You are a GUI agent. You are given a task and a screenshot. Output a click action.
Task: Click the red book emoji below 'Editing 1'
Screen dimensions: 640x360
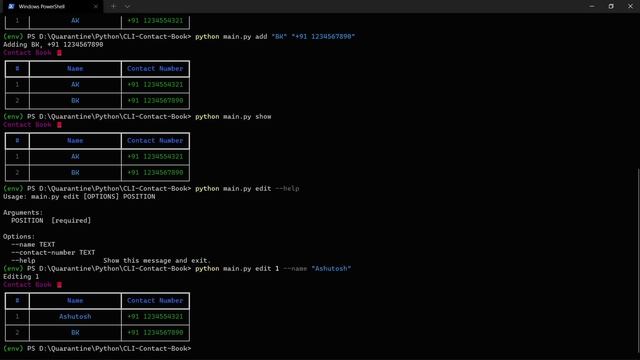tap(60, 285)
